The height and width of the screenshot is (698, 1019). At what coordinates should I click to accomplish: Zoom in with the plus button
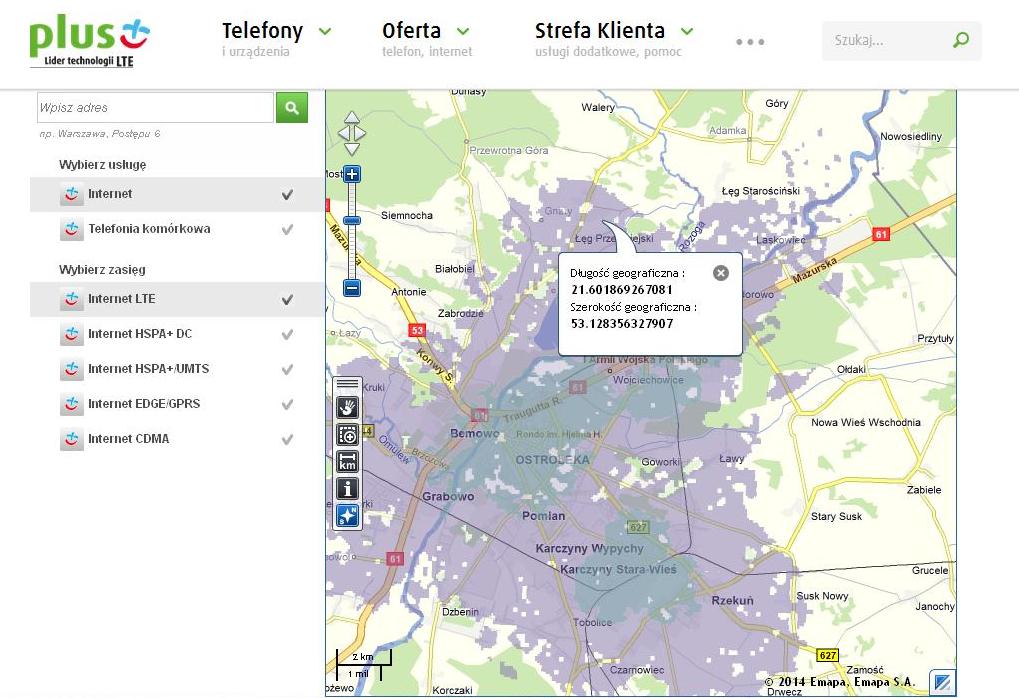352,174
